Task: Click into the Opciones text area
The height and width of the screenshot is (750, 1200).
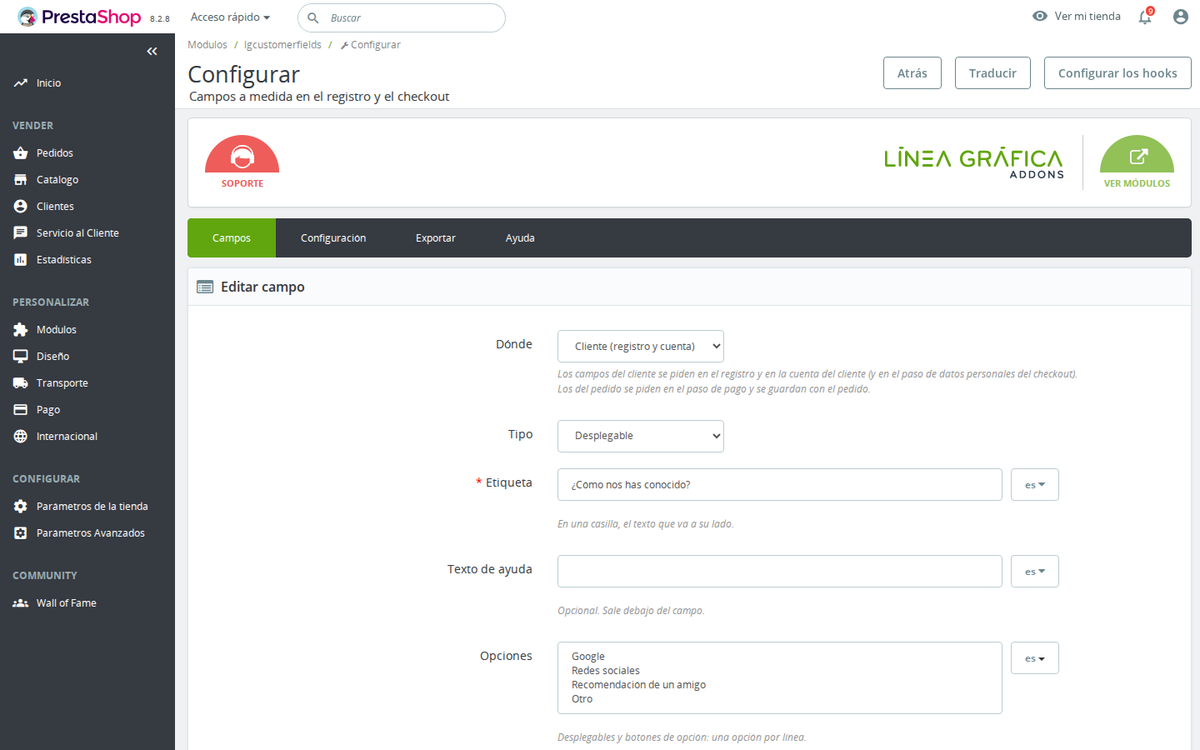Action: tap(780, 678)
